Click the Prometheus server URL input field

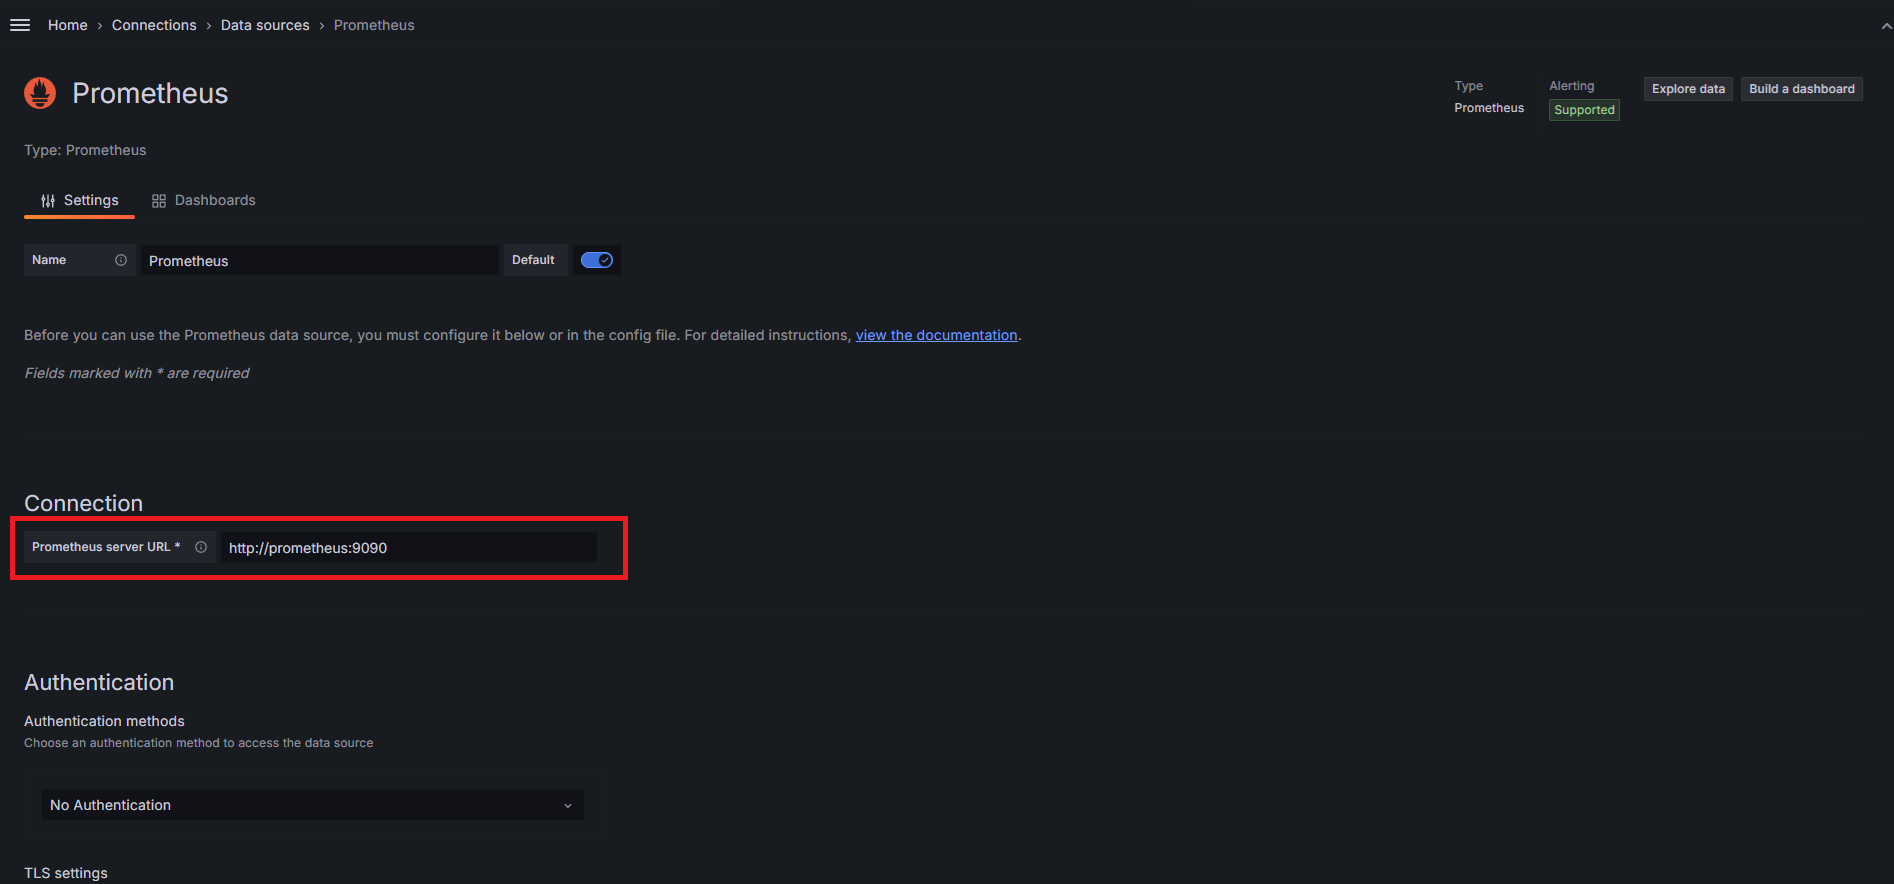[x=409, y=547]
